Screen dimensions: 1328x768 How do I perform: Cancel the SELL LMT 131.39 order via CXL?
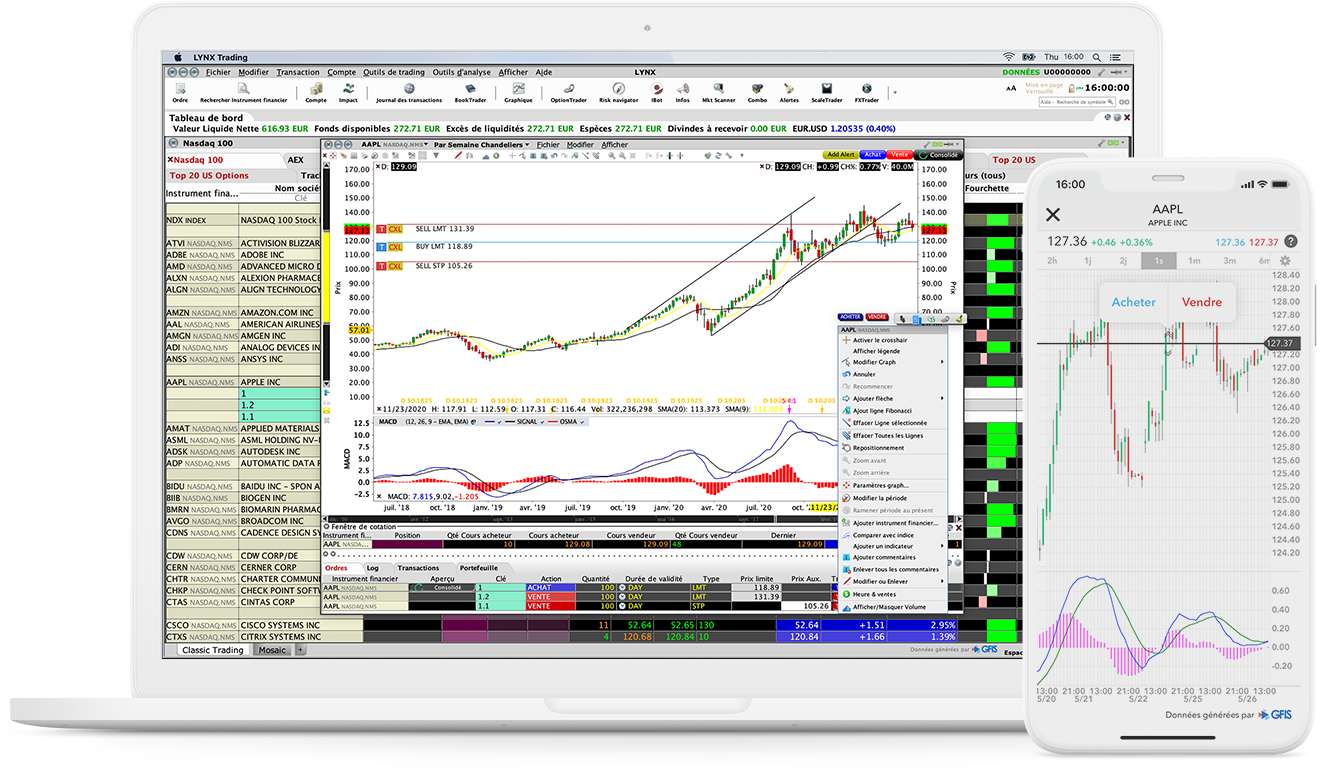396,229
